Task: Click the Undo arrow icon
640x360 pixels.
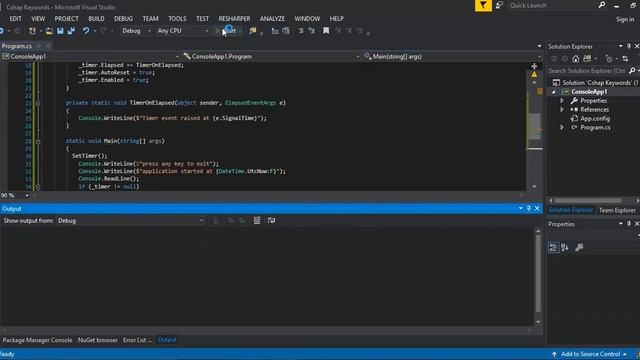Action: tap(86, 31)
